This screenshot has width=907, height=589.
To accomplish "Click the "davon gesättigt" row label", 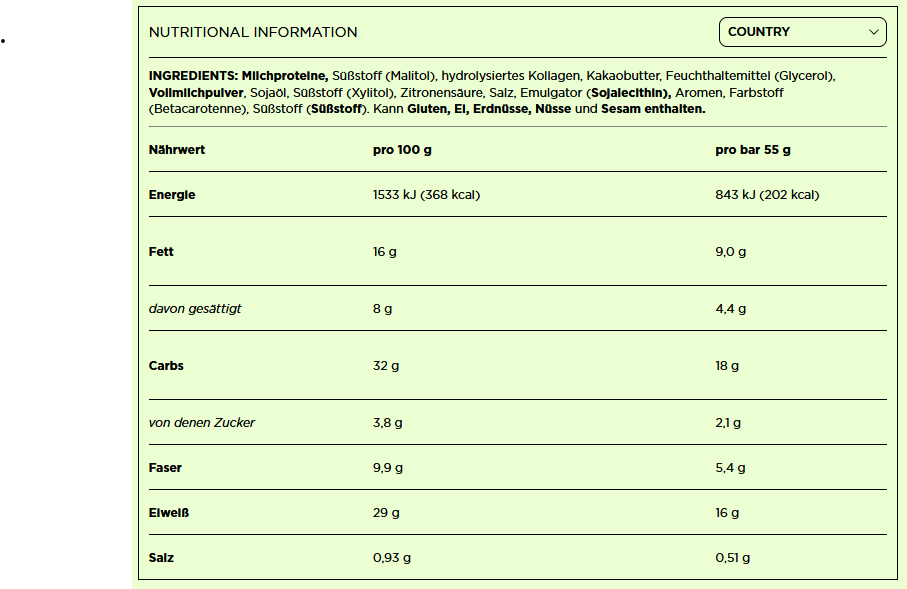I will [x=195, y=309].
